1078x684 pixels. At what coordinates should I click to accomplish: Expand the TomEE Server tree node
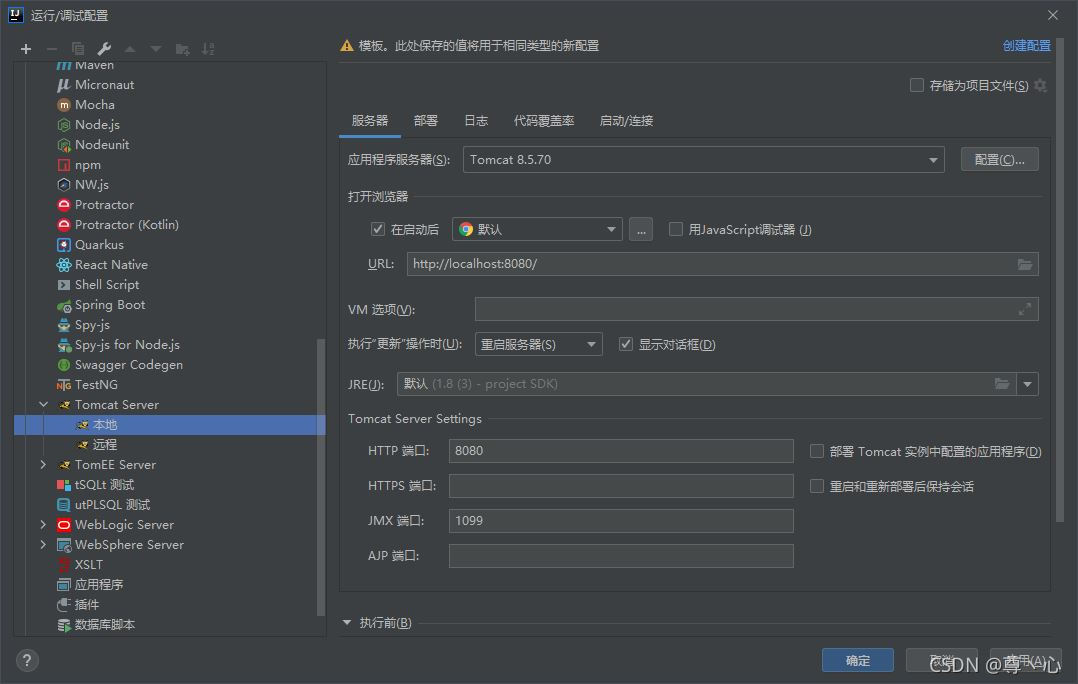click(x=43, y=465)
